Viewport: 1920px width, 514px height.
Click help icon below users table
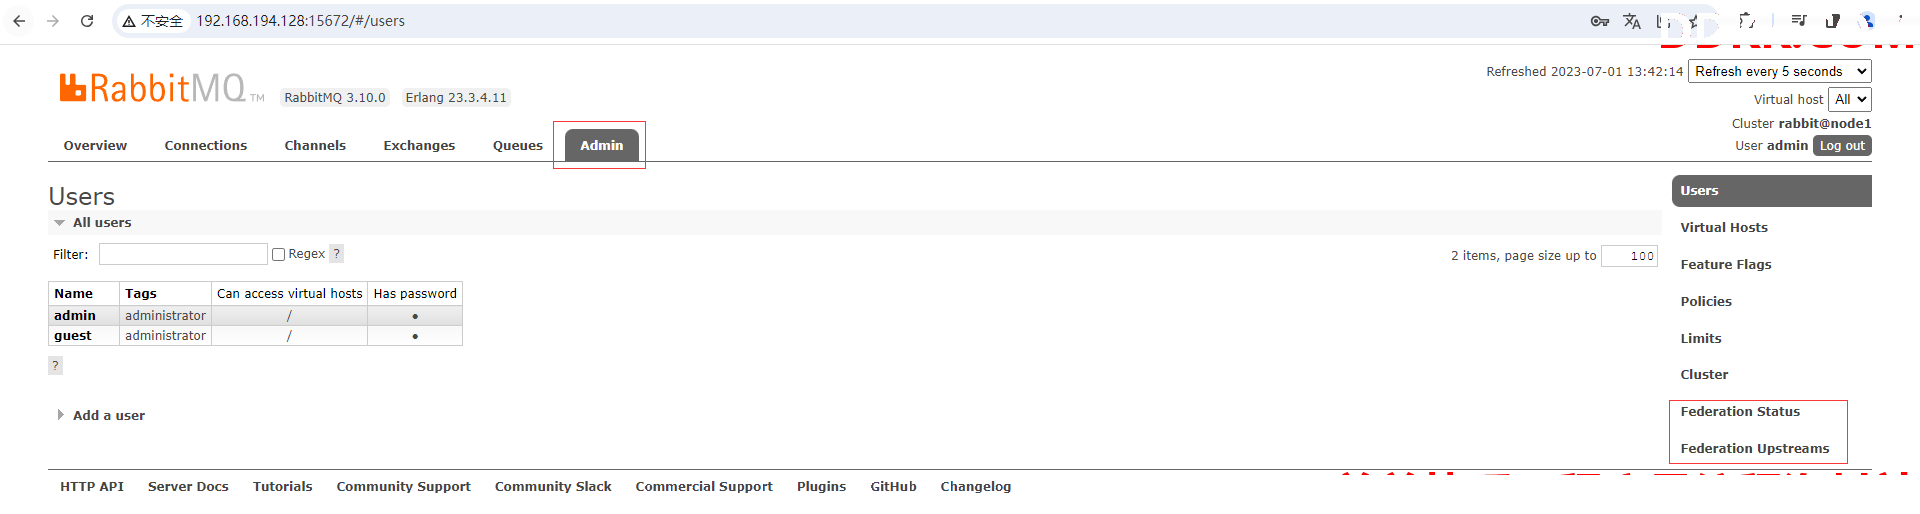point(55,366)
